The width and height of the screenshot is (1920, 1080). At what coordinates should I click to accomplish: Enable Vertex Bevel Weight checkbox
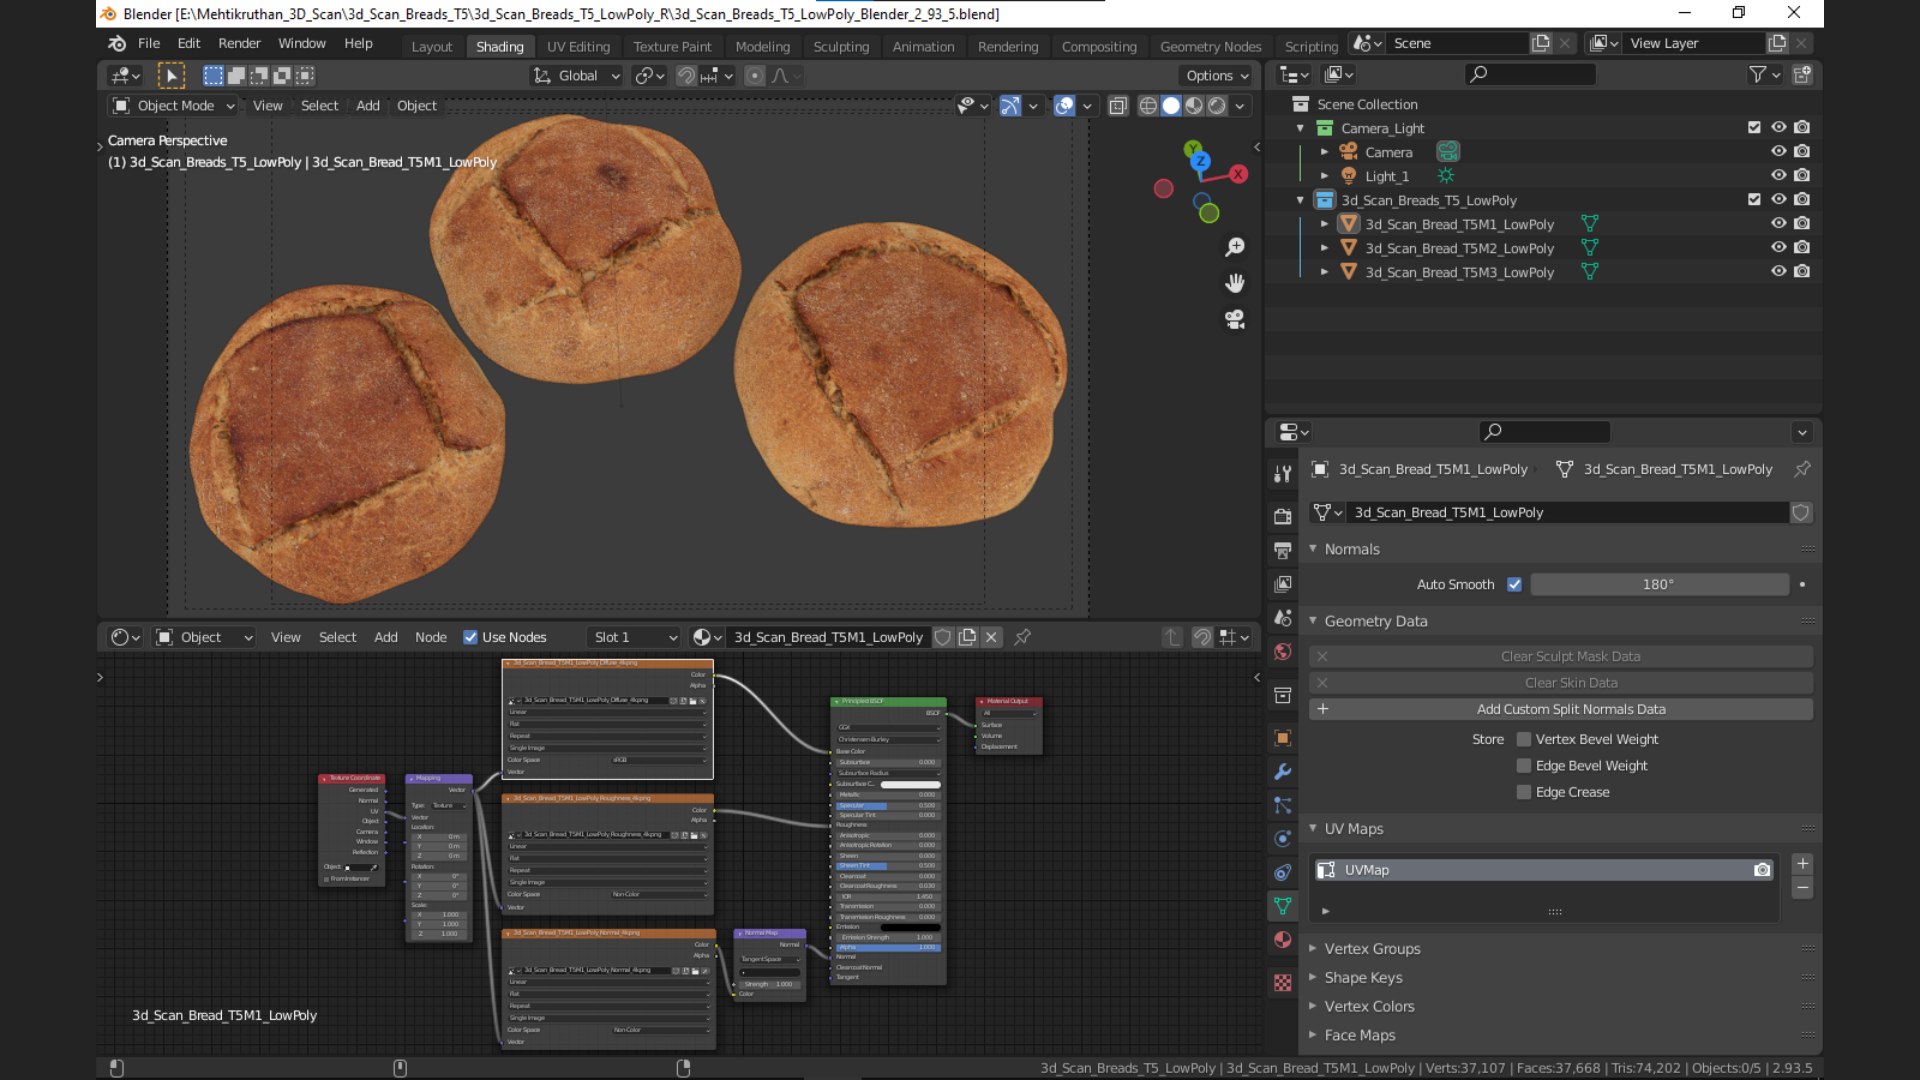click(1524, 739)
